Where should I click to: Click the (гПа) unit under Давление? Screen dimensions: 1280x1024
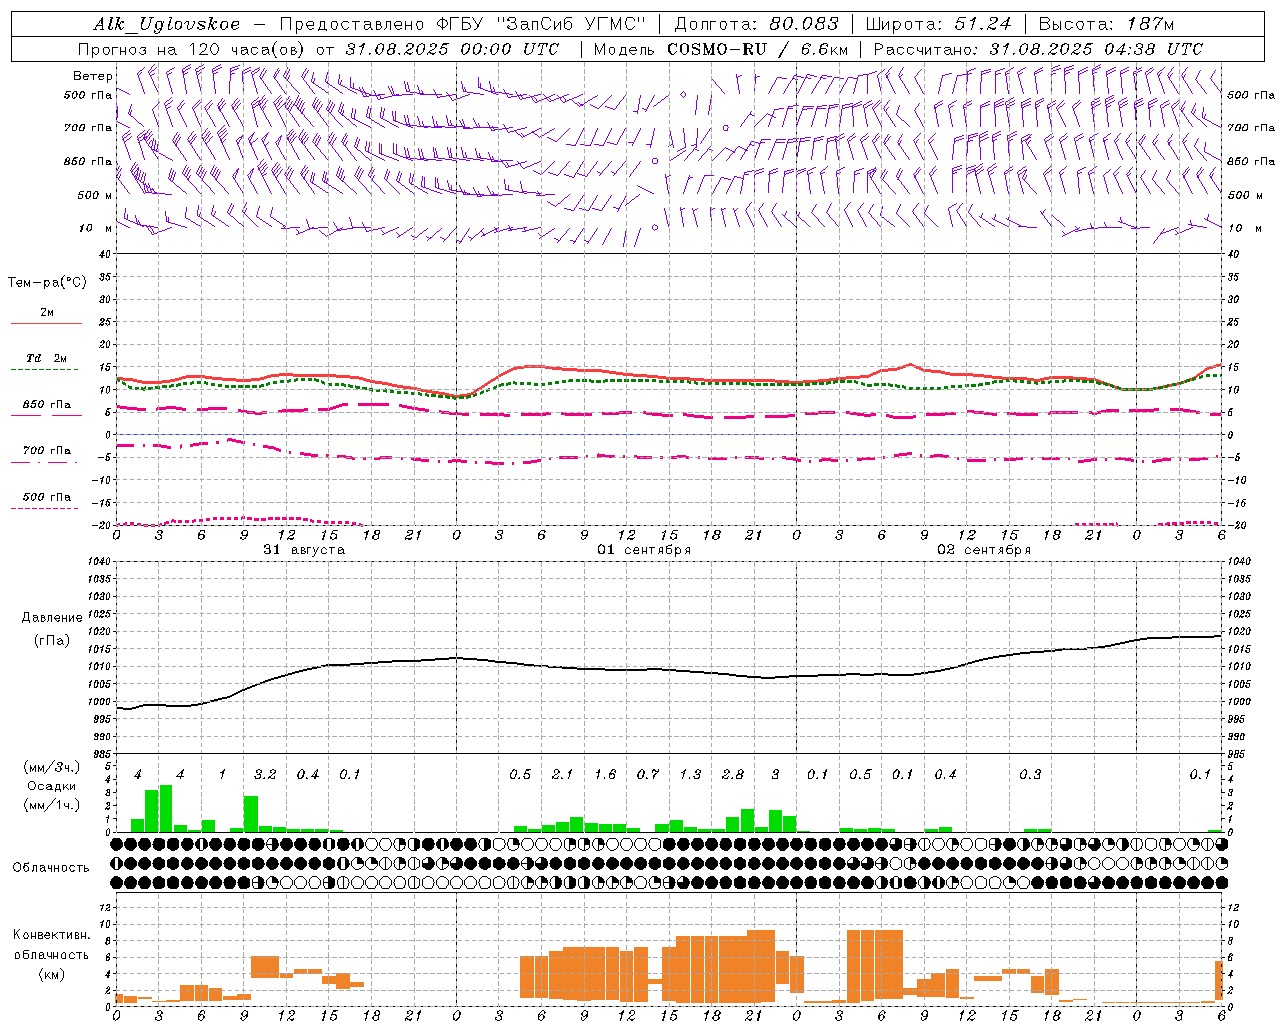[52, 640]
